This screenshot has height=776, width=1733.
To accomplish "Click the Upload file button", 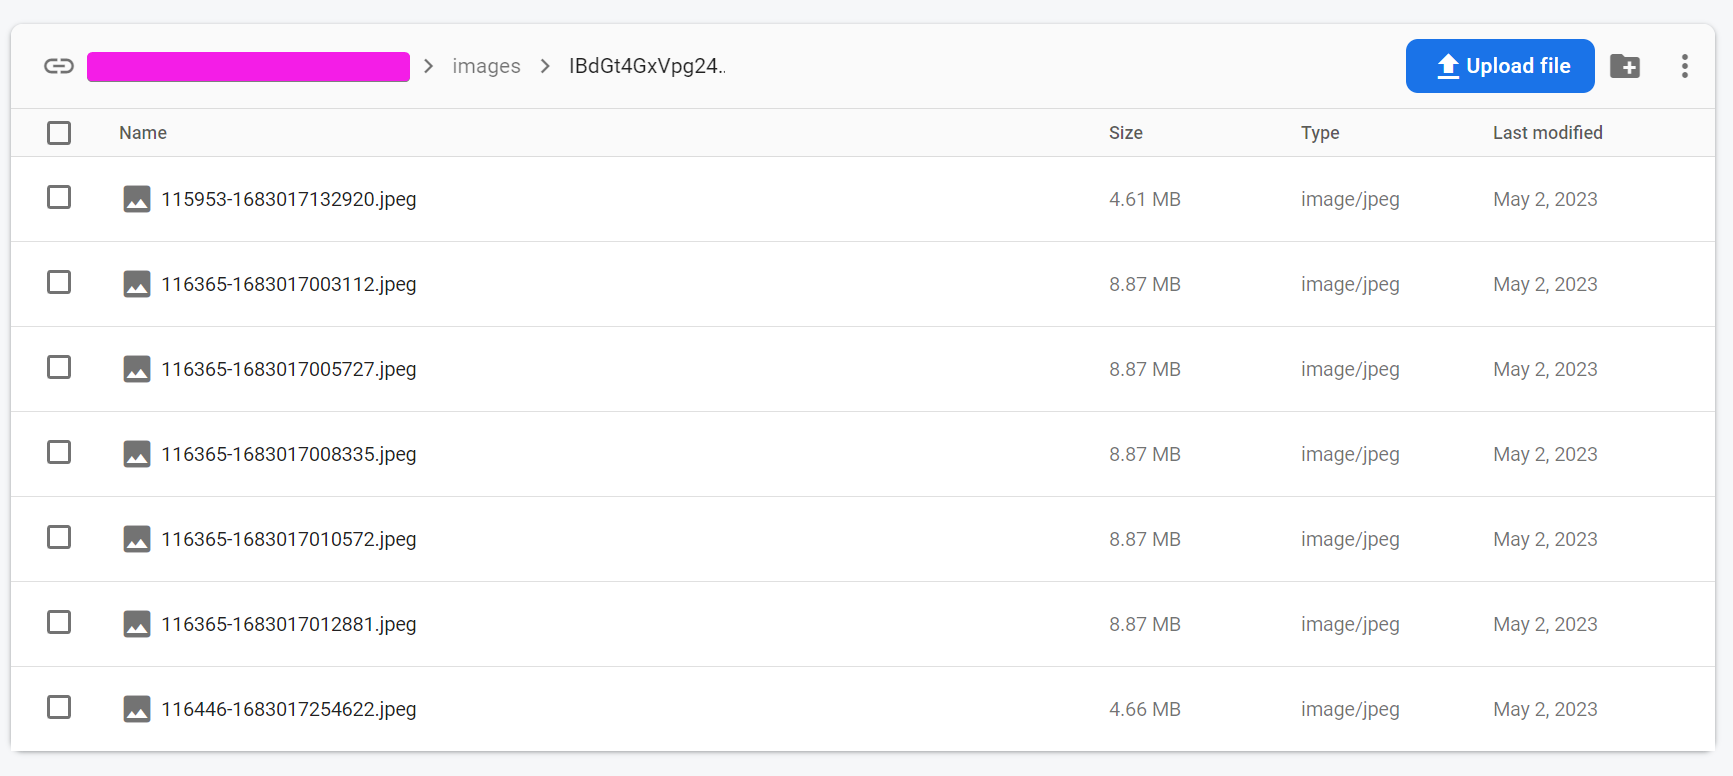I will coord(1500,66).
